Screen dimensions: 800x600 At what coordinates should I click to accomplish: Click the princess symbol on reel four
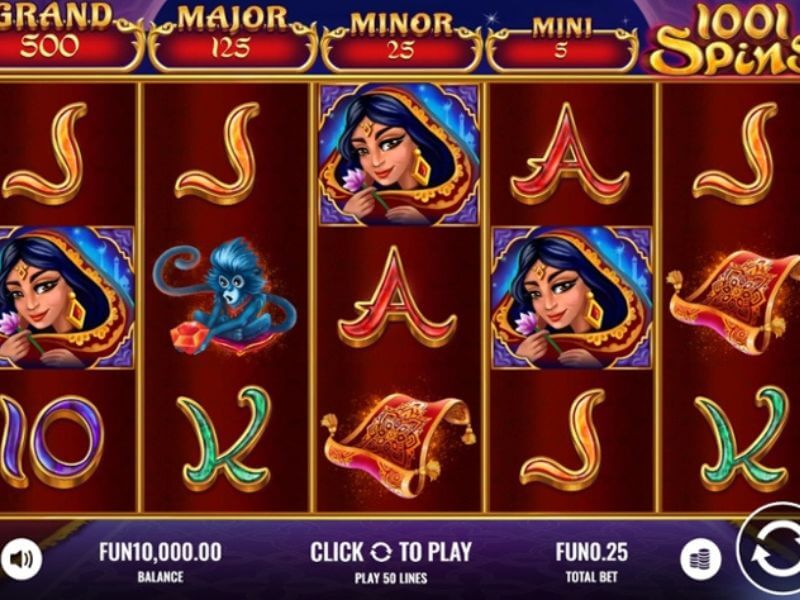point(572,297)
